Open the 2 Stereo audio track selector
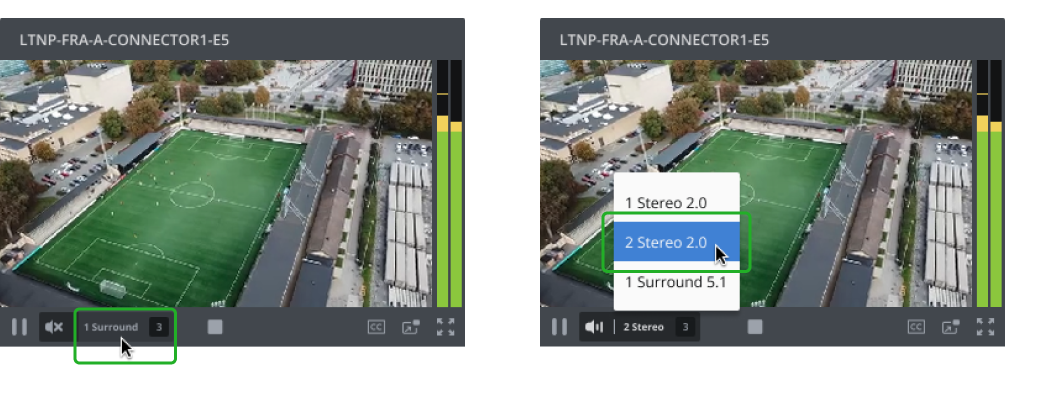This screenshot has width=1058, height=401. click(x=643, y=327)
